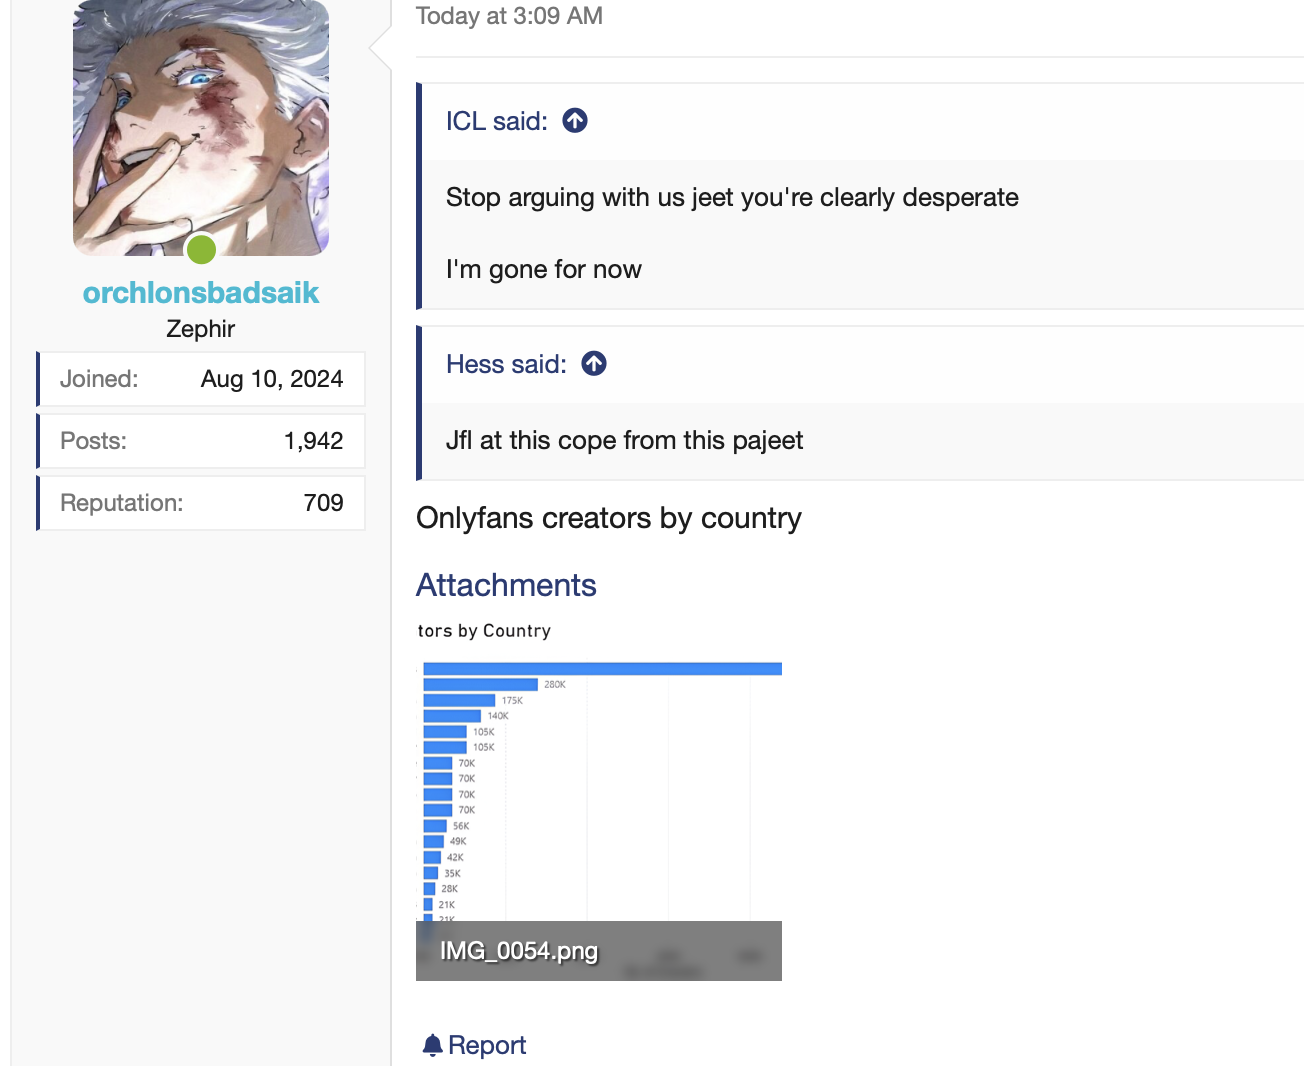This screenshot has height=1066, width=1304.
Task: Select quoted text 'I'm gone for now'
Action: click(544, 270)
